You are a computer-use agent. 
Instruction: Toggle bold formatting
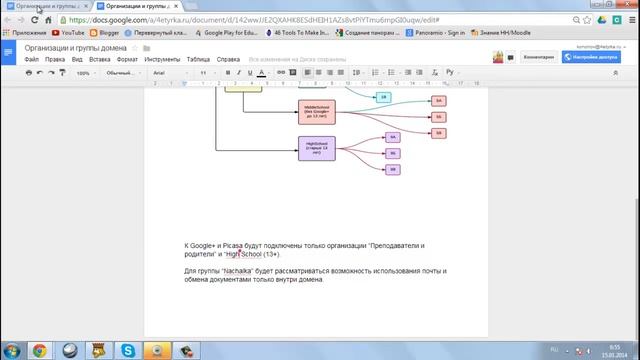pyautogui.click(x=228, y=73)
